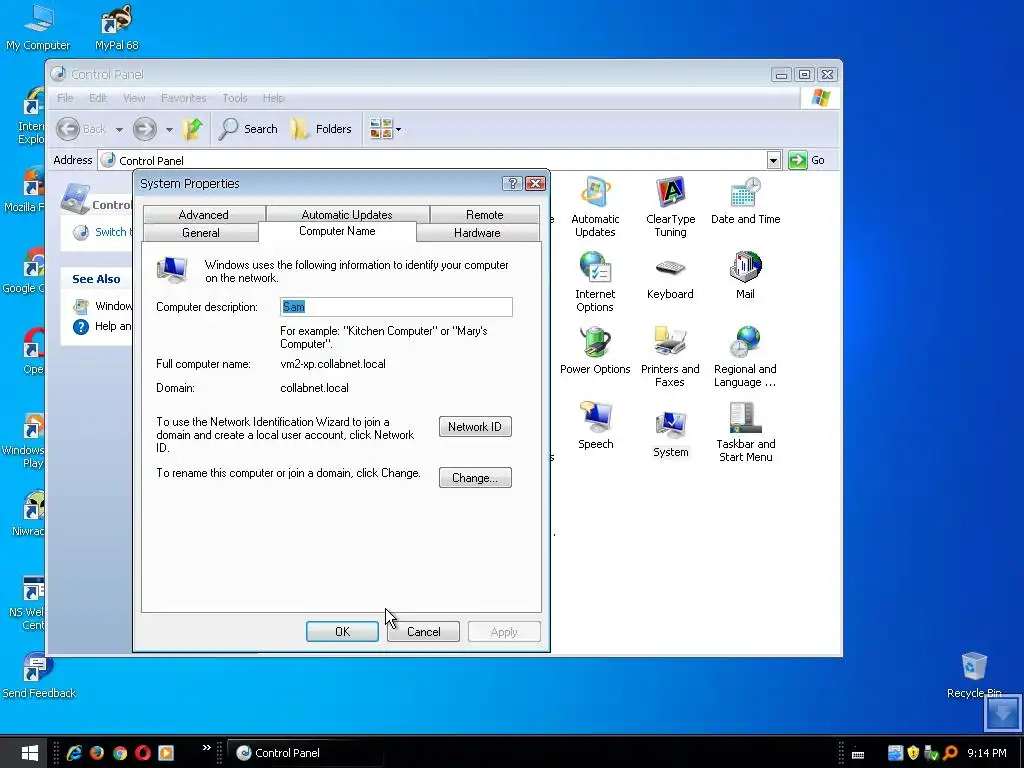Click the Windows Start button
This screenshot has height=768, width=1024.
(x=29, y=753)
